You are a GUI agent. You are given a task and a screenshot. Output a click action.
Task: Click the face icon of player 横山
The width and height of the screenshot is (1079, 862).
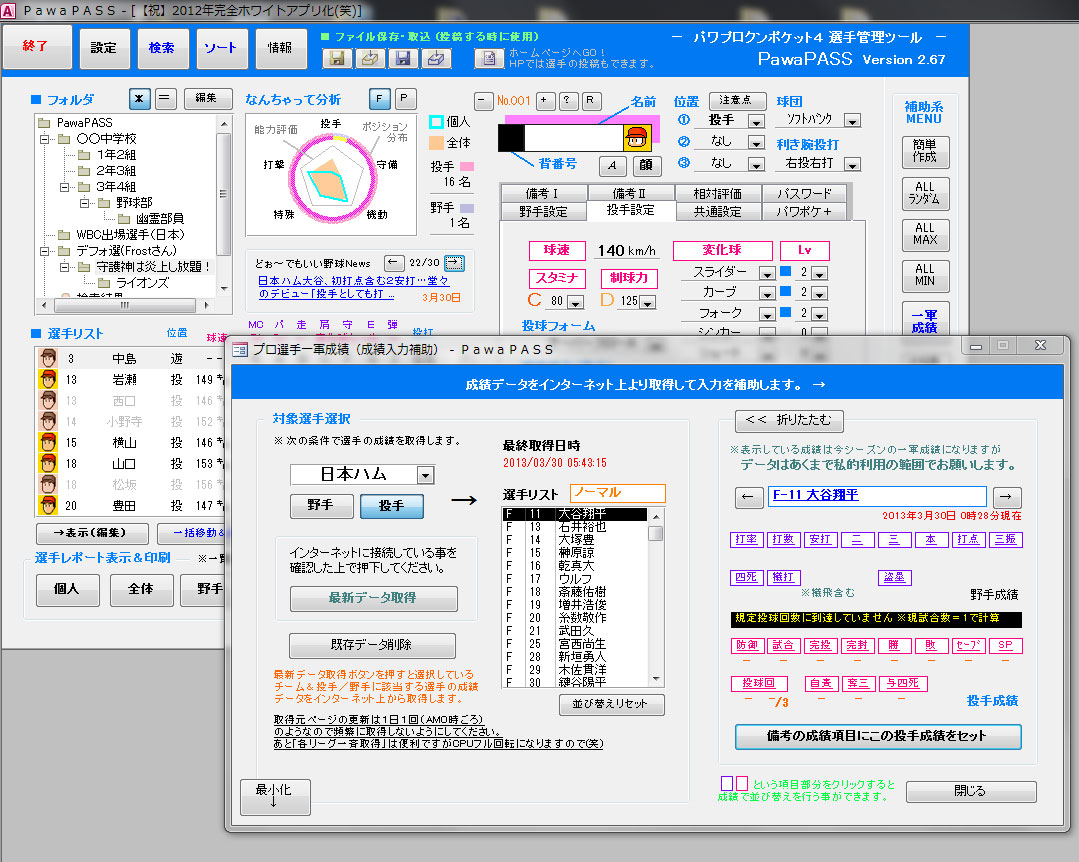pyautogui.click(x=48, y=442)
